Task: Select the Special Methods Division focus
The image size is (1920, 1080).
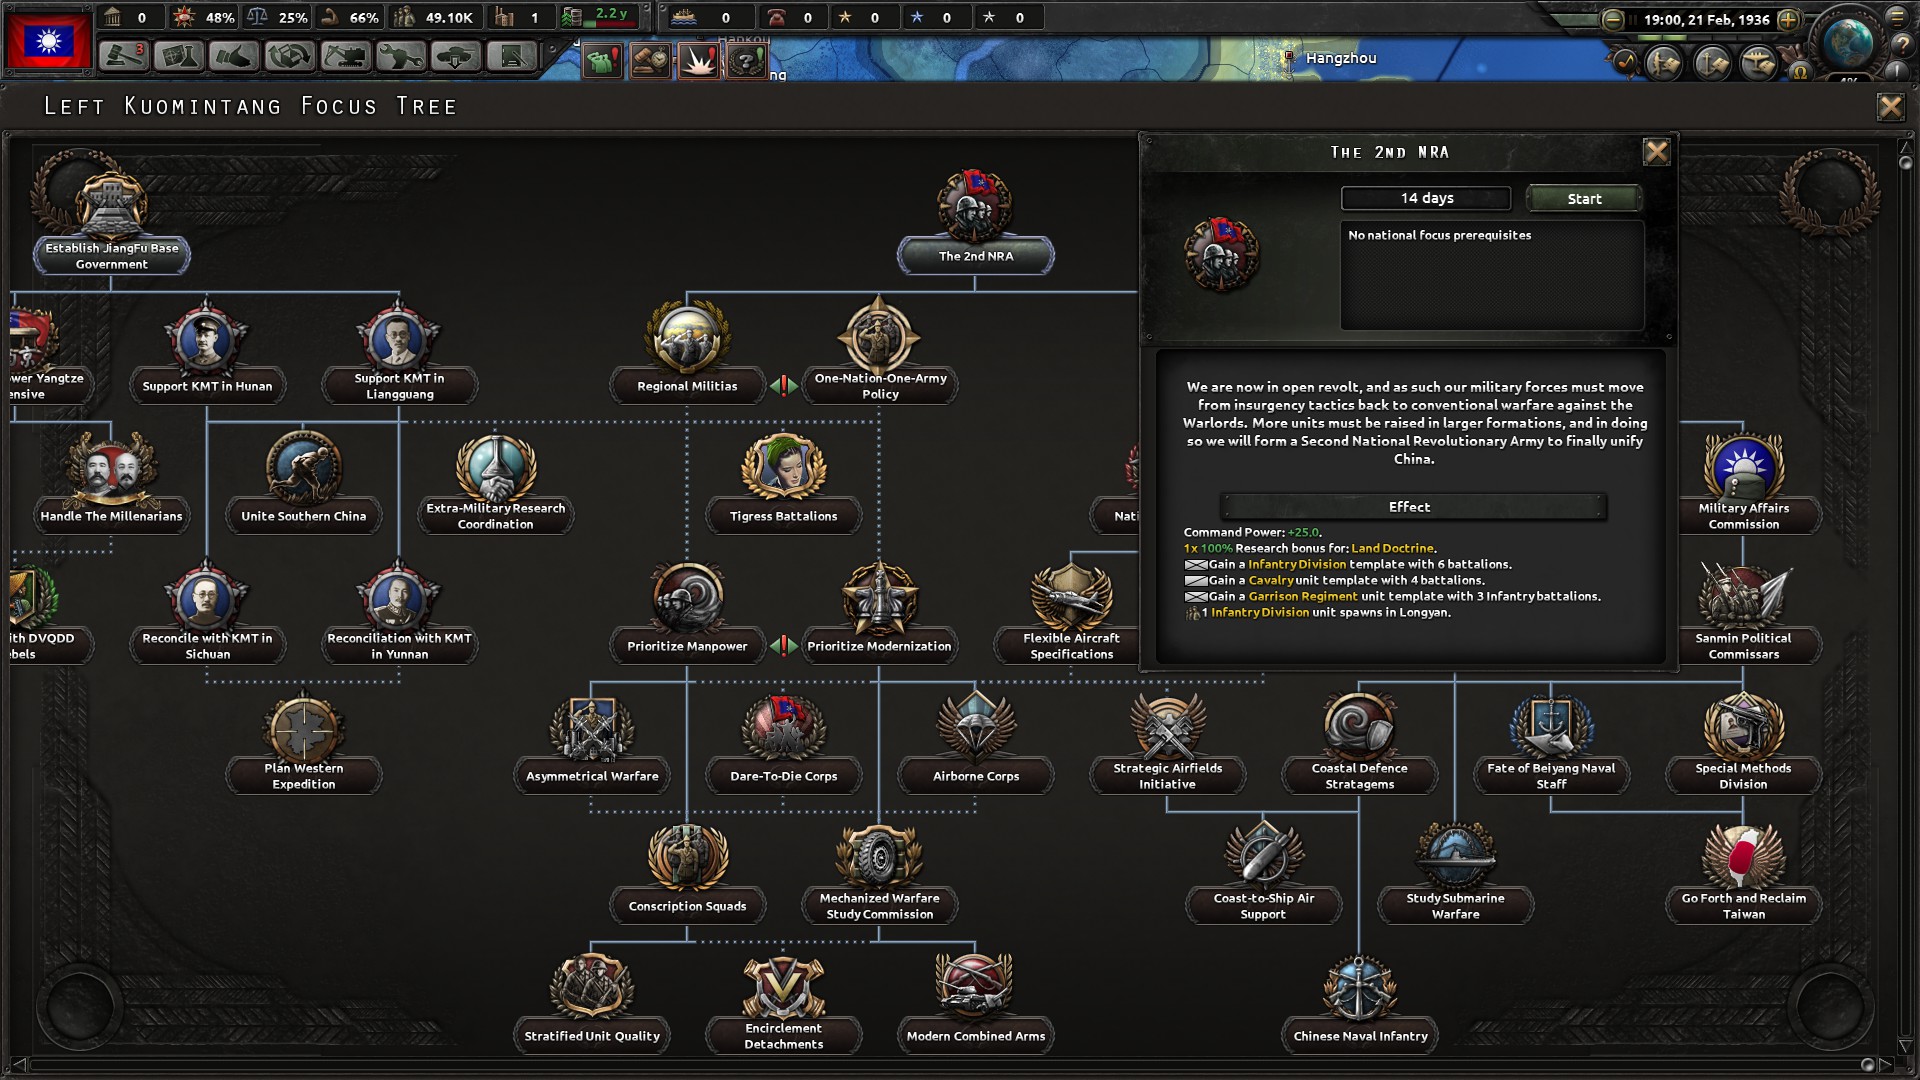Action: coord(1743,742)
